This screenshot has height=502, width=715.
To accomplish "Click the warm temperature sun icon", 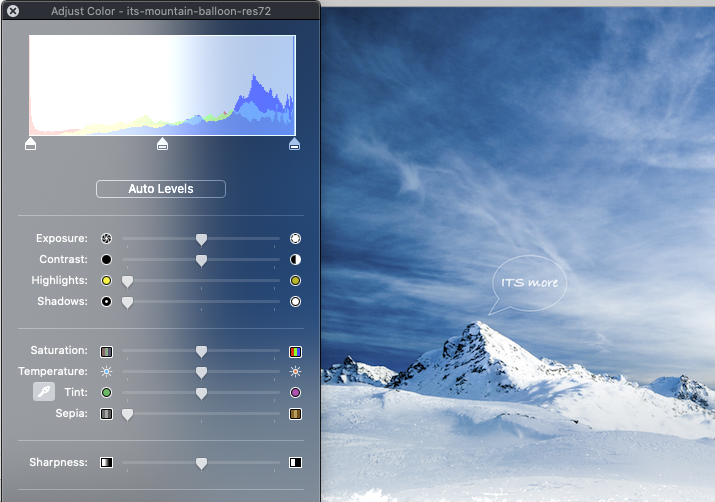I will pyautogui.click(x=295, y=372).
